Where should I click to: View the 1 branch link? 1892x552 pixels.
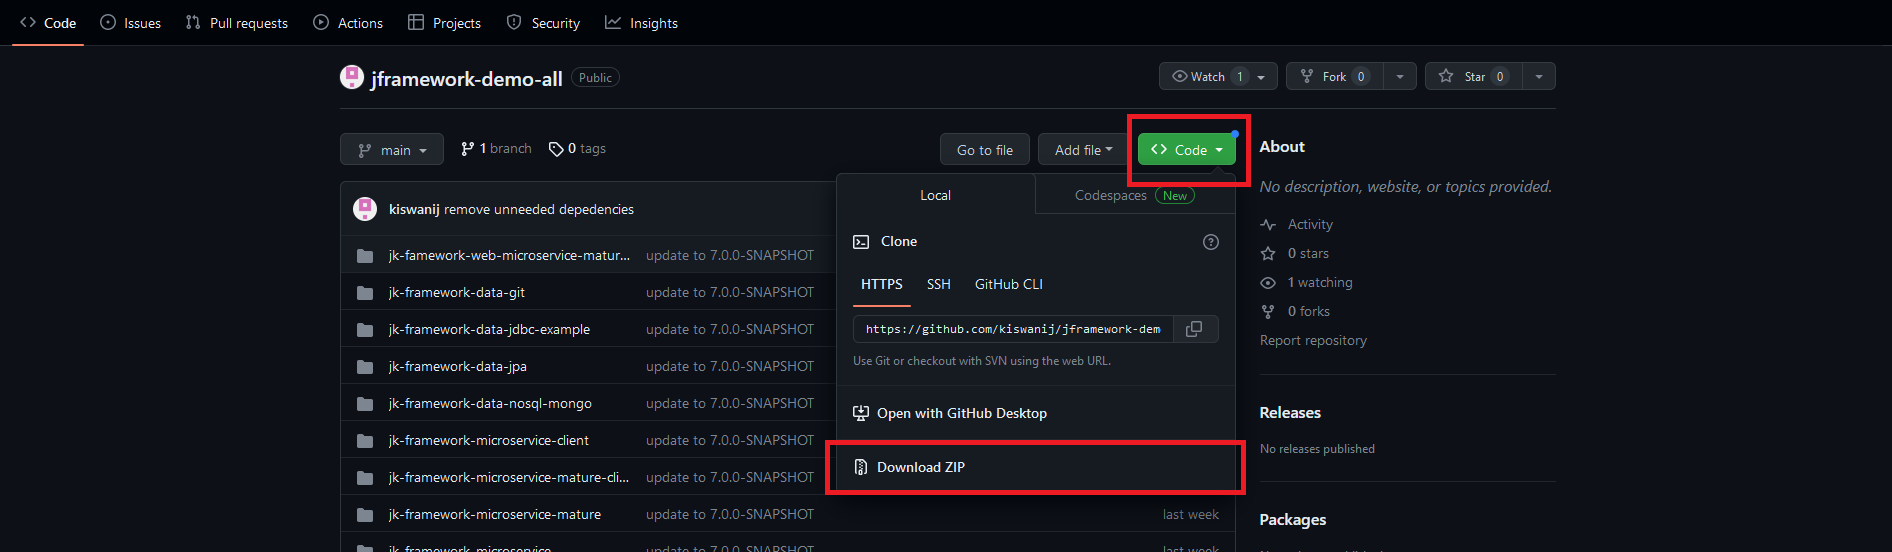[x=496, y=149]
